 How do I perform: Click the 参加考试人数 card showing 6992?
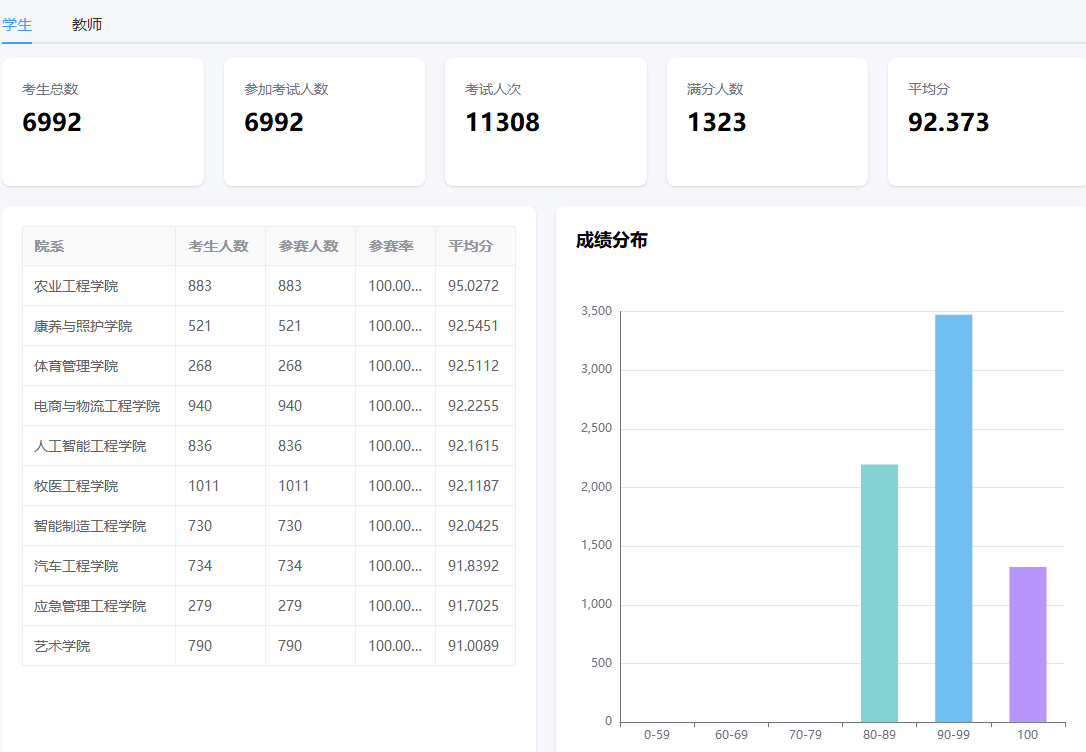(324, 120)
